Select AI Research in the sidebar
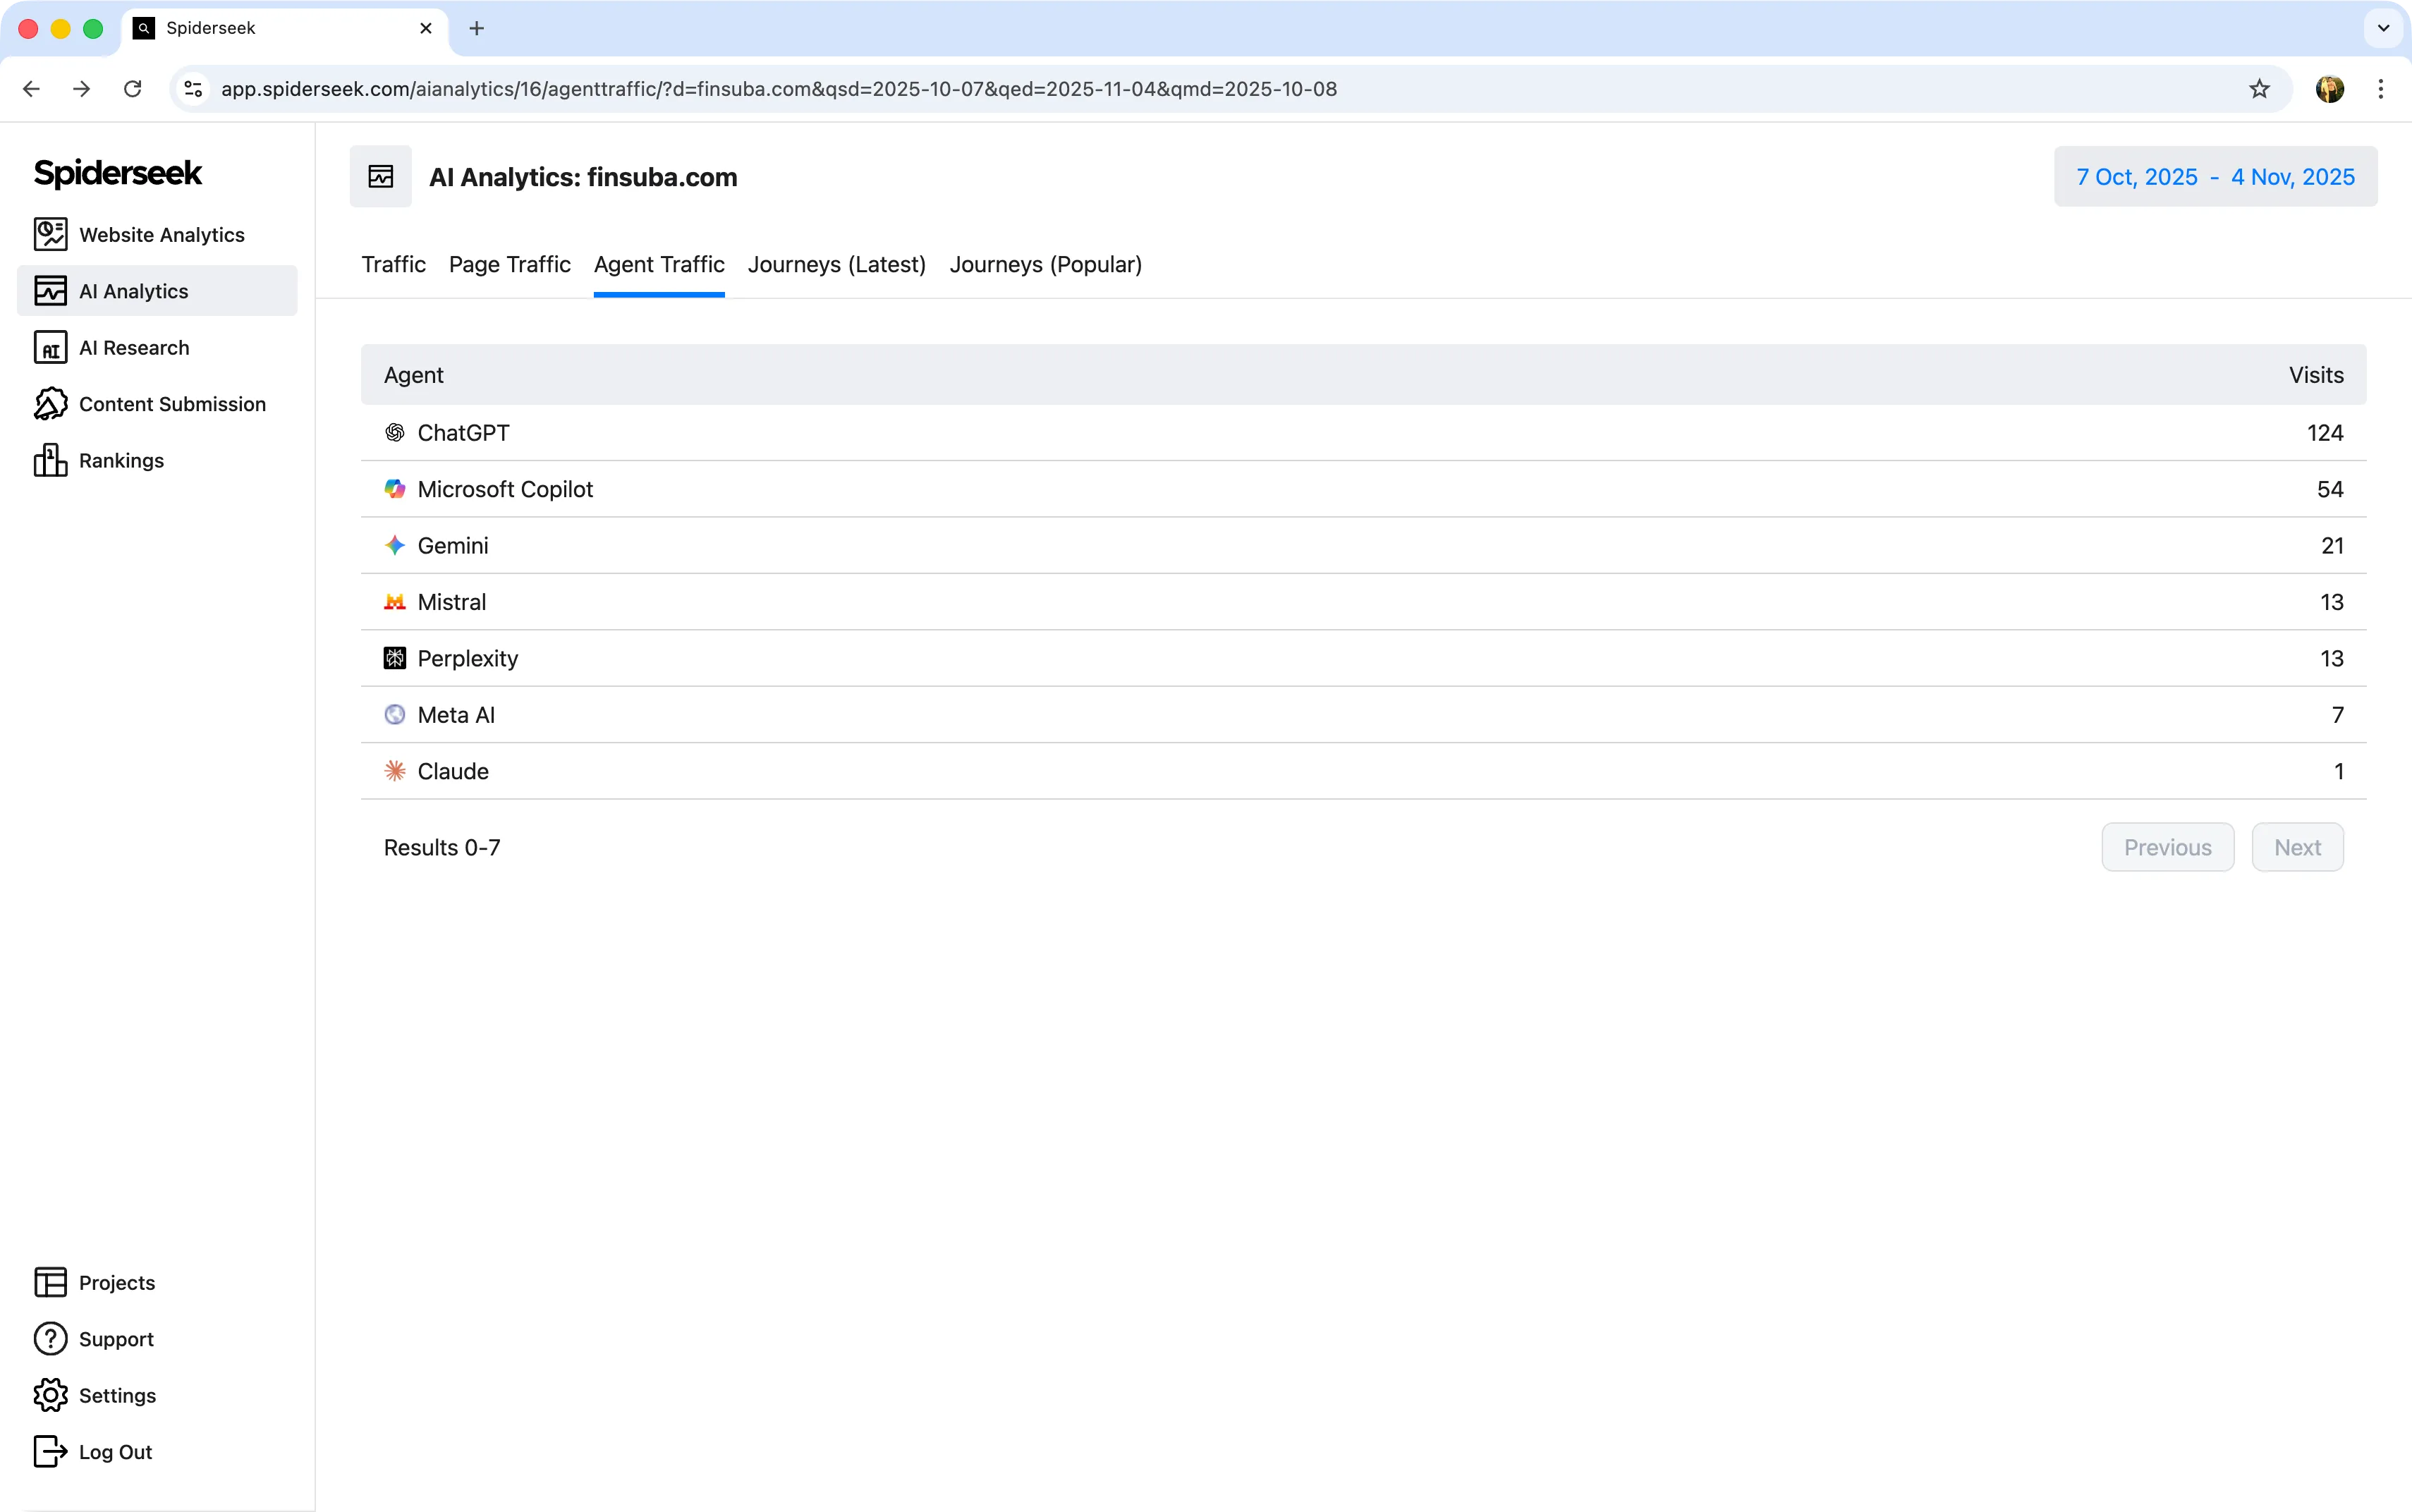2412x1512 pixels. click(134, 347)
